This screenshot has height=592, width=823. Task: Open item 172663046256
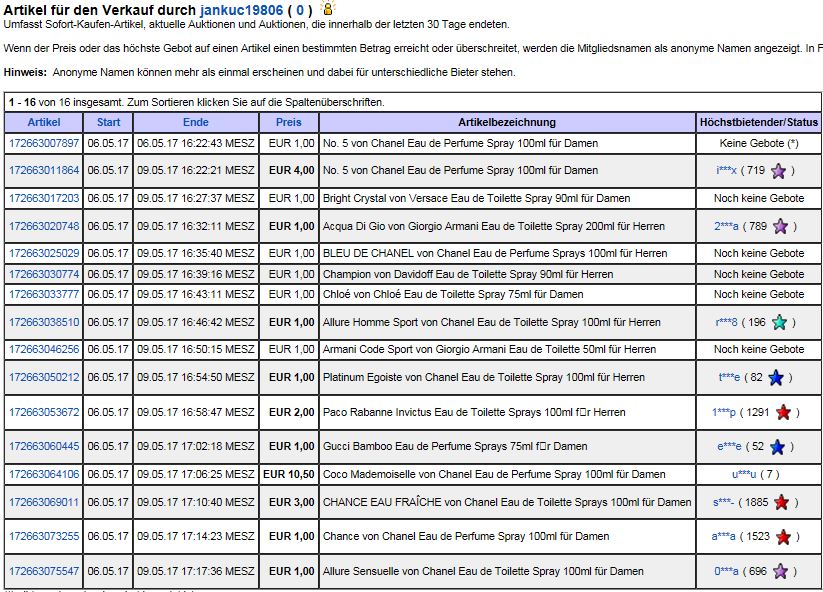point(44,349)
